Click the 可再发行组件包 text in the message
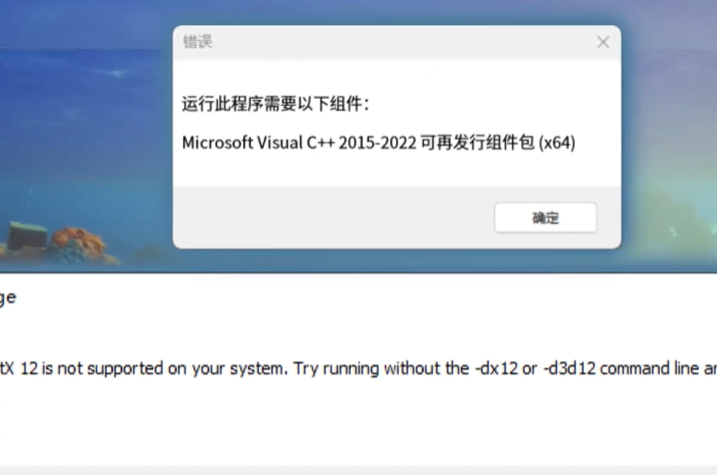The image size is (717, 475). 477,143
